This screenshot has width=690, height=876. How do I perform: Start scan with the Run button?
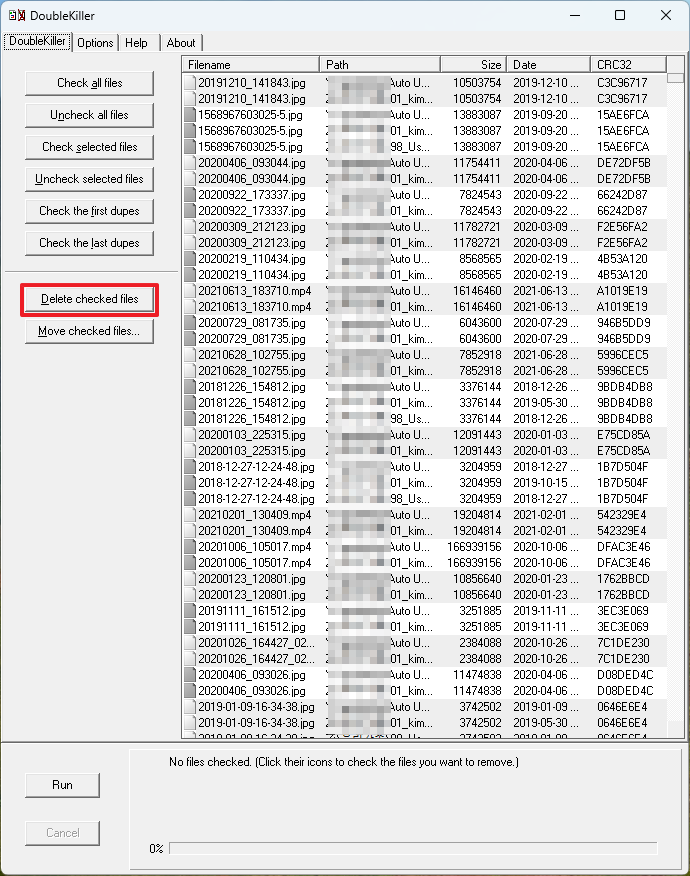coord(63,785)
